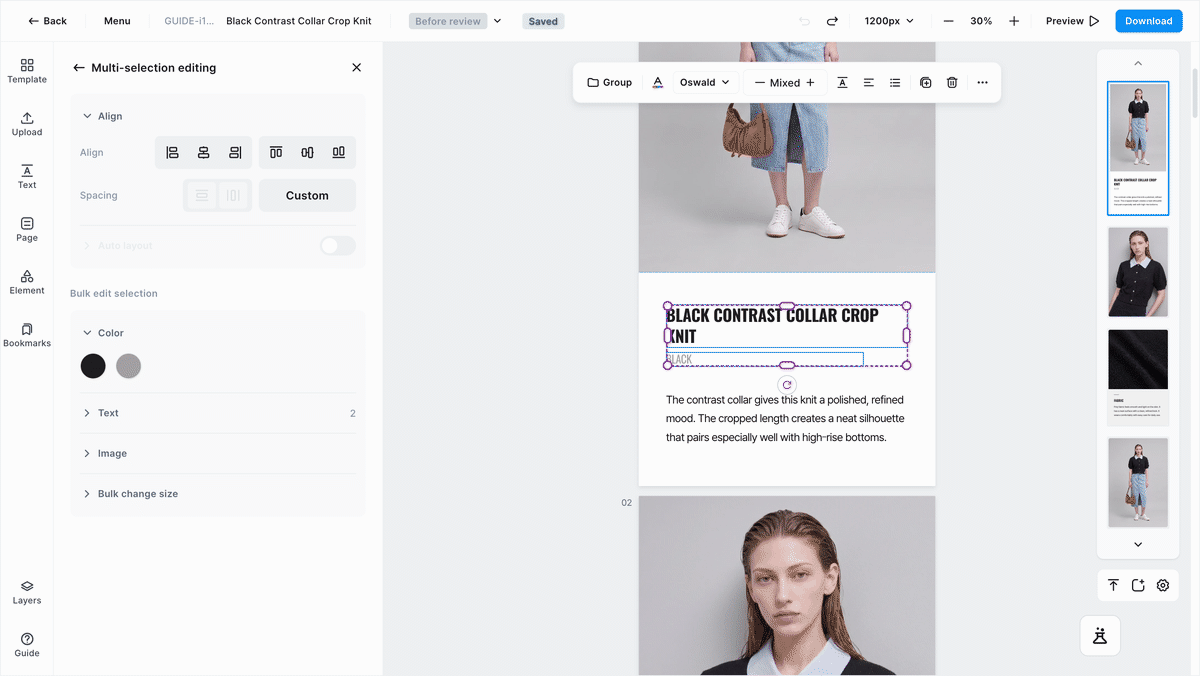
Task: Expand the Image section
Action: coord(218,454)
